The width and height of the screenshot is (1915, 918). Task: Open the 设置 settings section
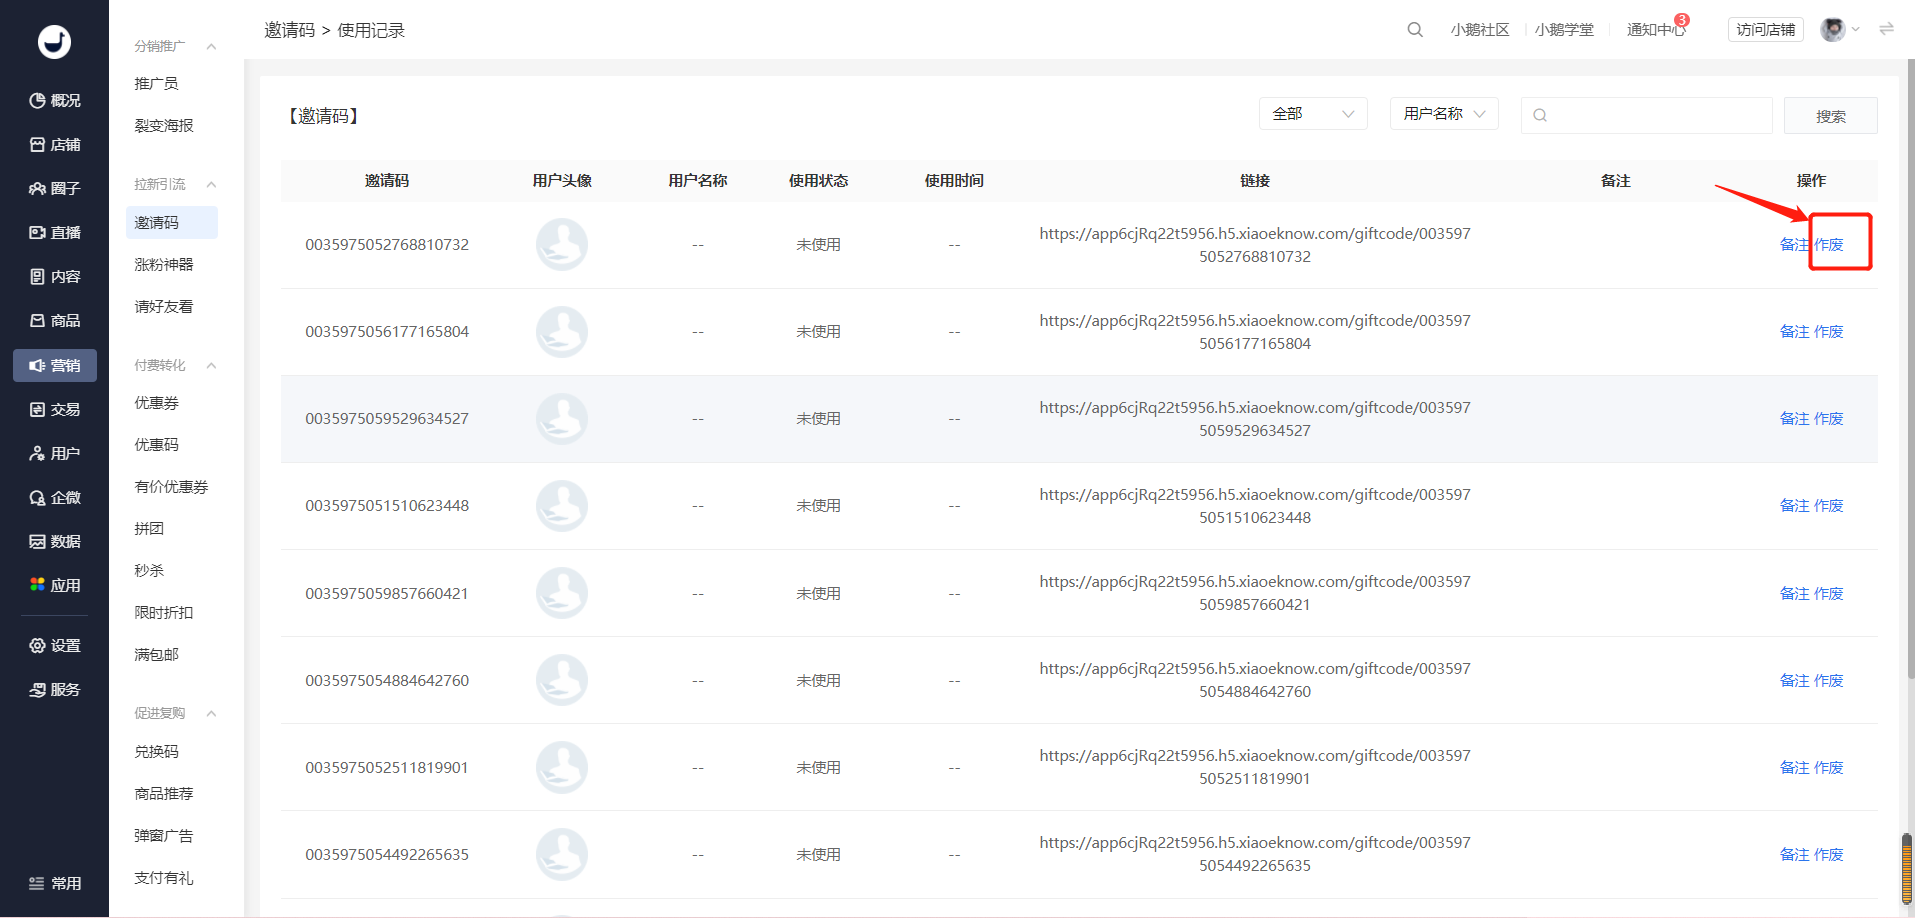pos(55,645)
